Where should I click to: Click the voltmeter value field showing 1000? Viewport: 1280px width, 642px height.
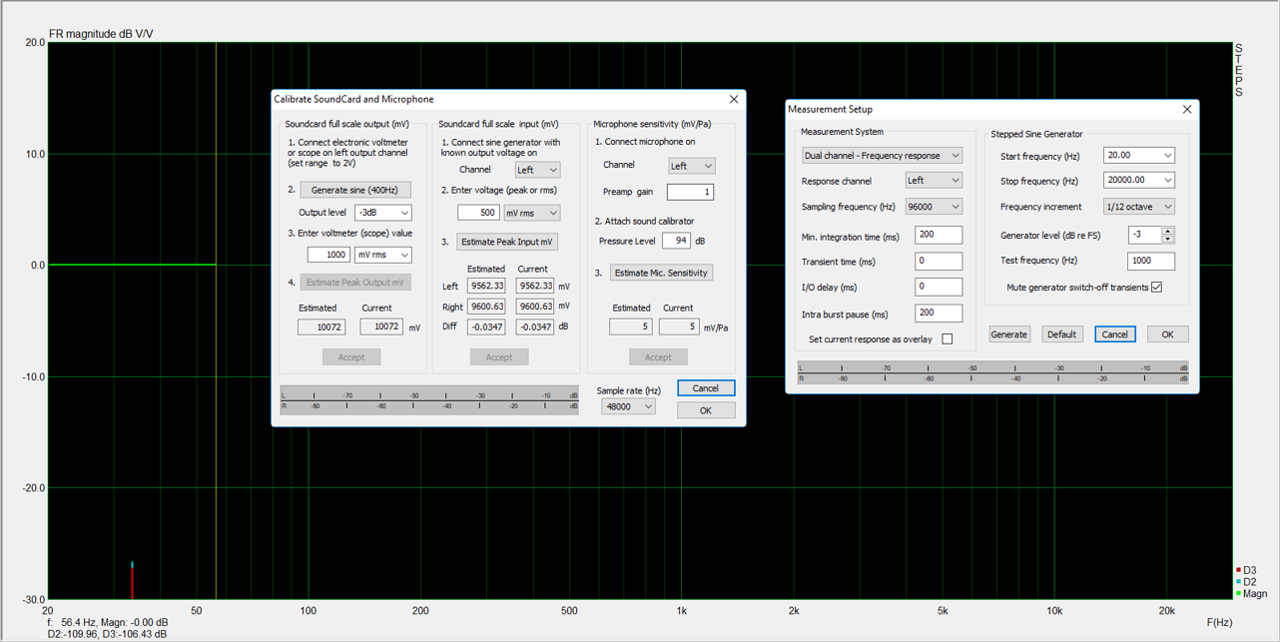tap(328, 255)
